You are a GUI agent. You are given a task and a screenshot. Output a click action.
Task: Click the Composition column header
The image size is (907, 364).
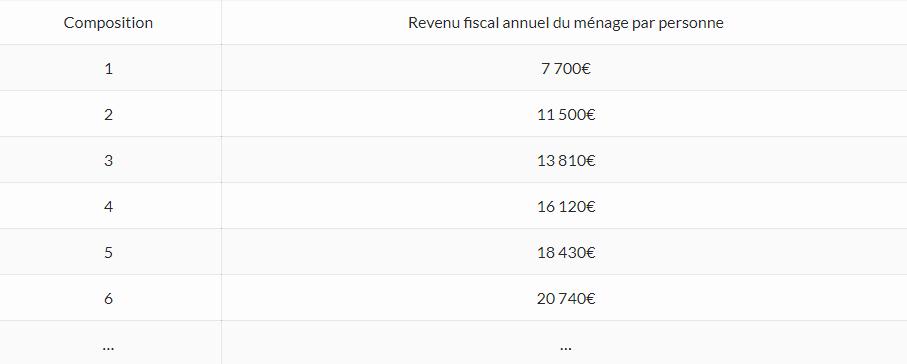[108, 23]
